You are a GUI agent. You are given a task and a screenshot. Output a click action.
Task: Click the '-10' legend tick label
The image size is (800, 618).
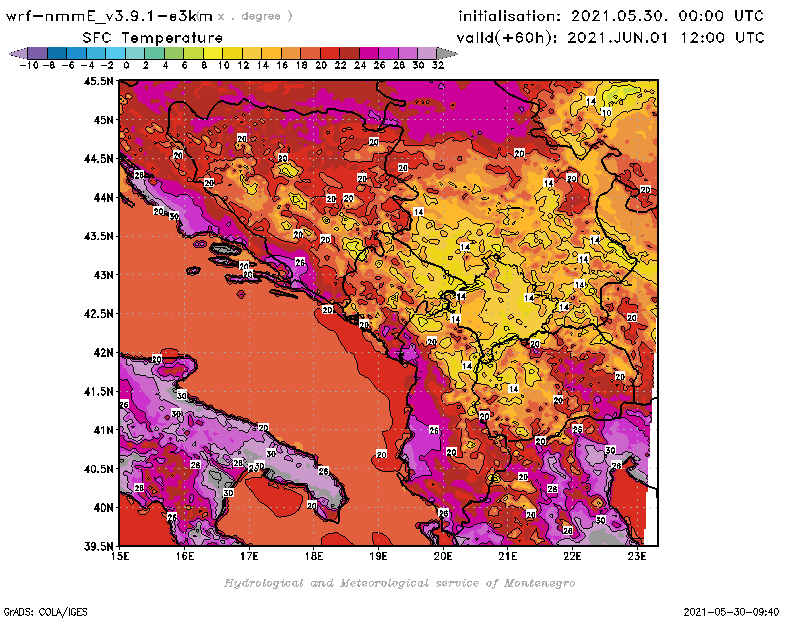tap(29, 65)
